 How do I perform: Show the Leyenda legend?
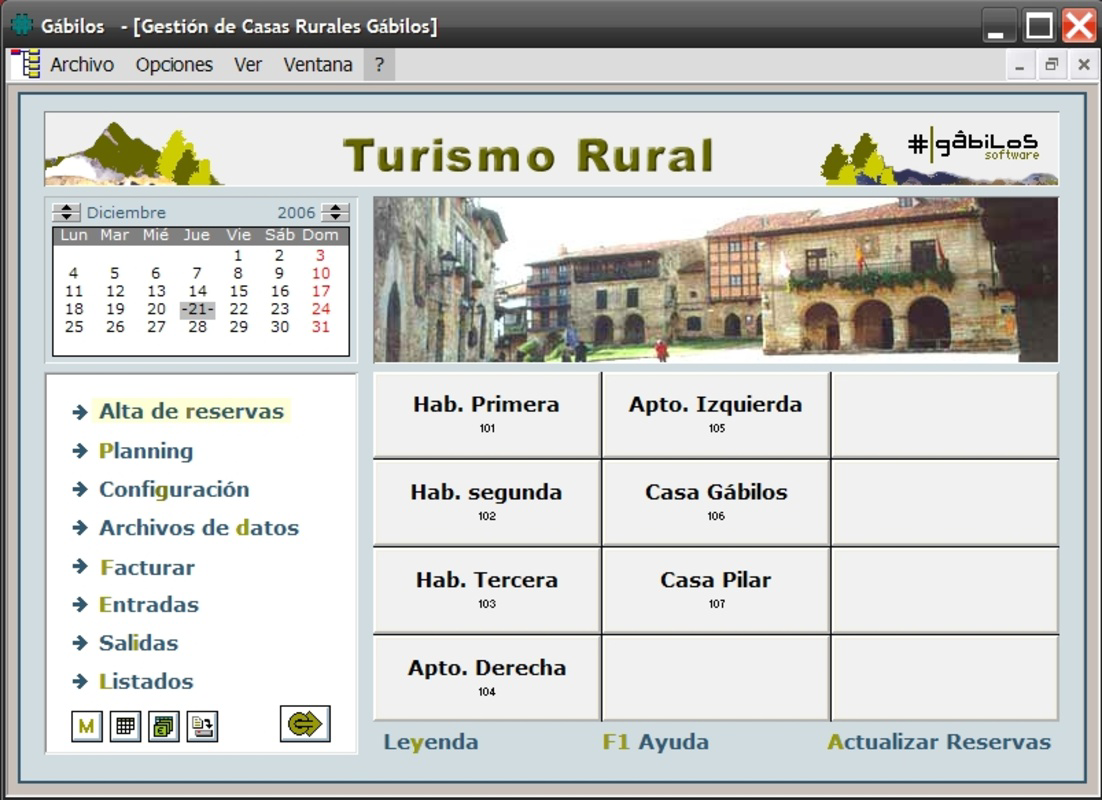pyautogui.click(x=431, y=742)
